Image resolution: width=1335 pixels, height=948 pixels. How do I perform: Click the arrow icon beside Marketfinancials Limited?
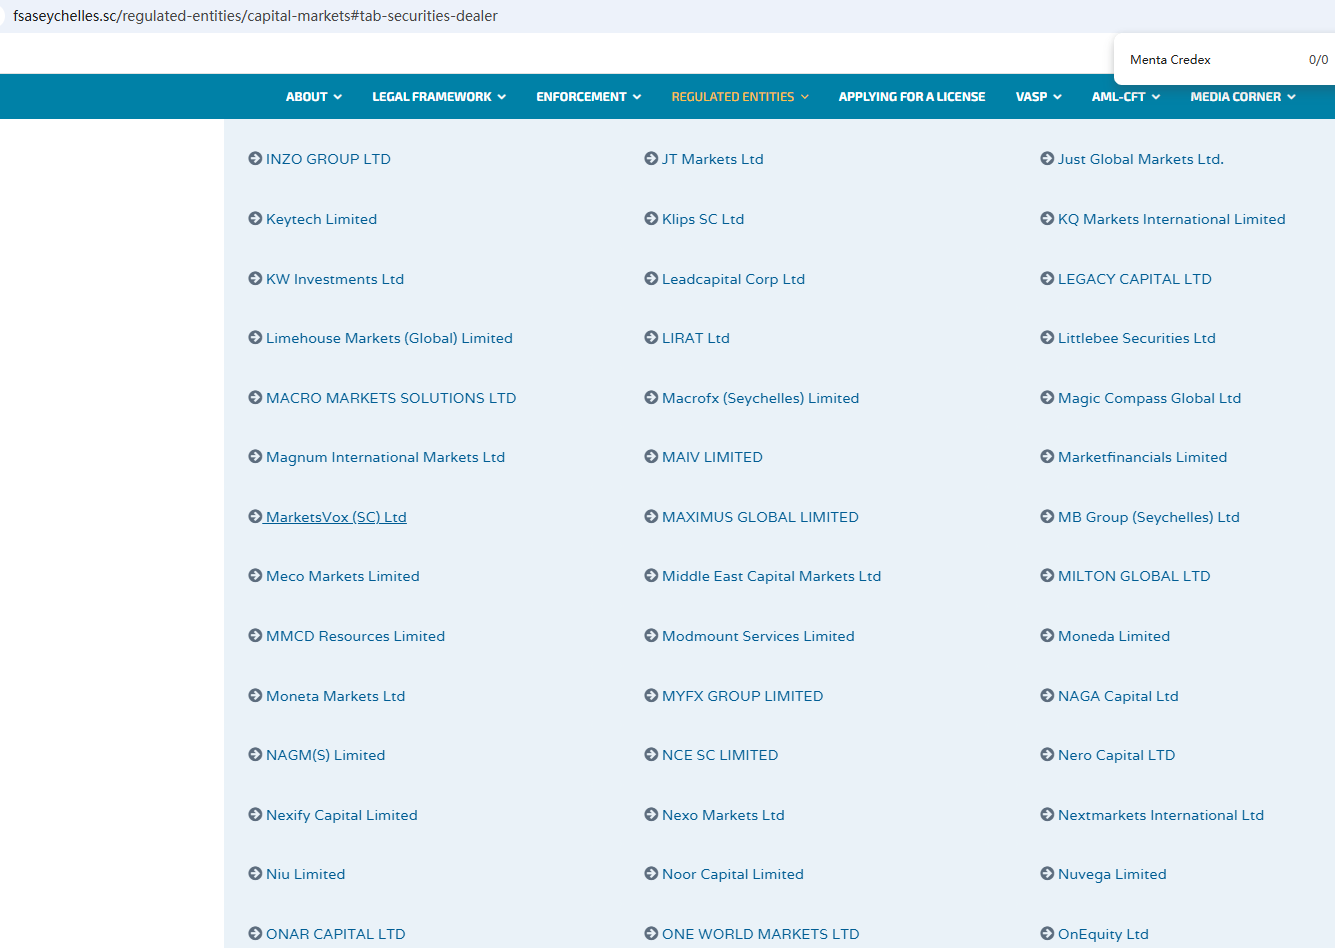coord(1047,456)
